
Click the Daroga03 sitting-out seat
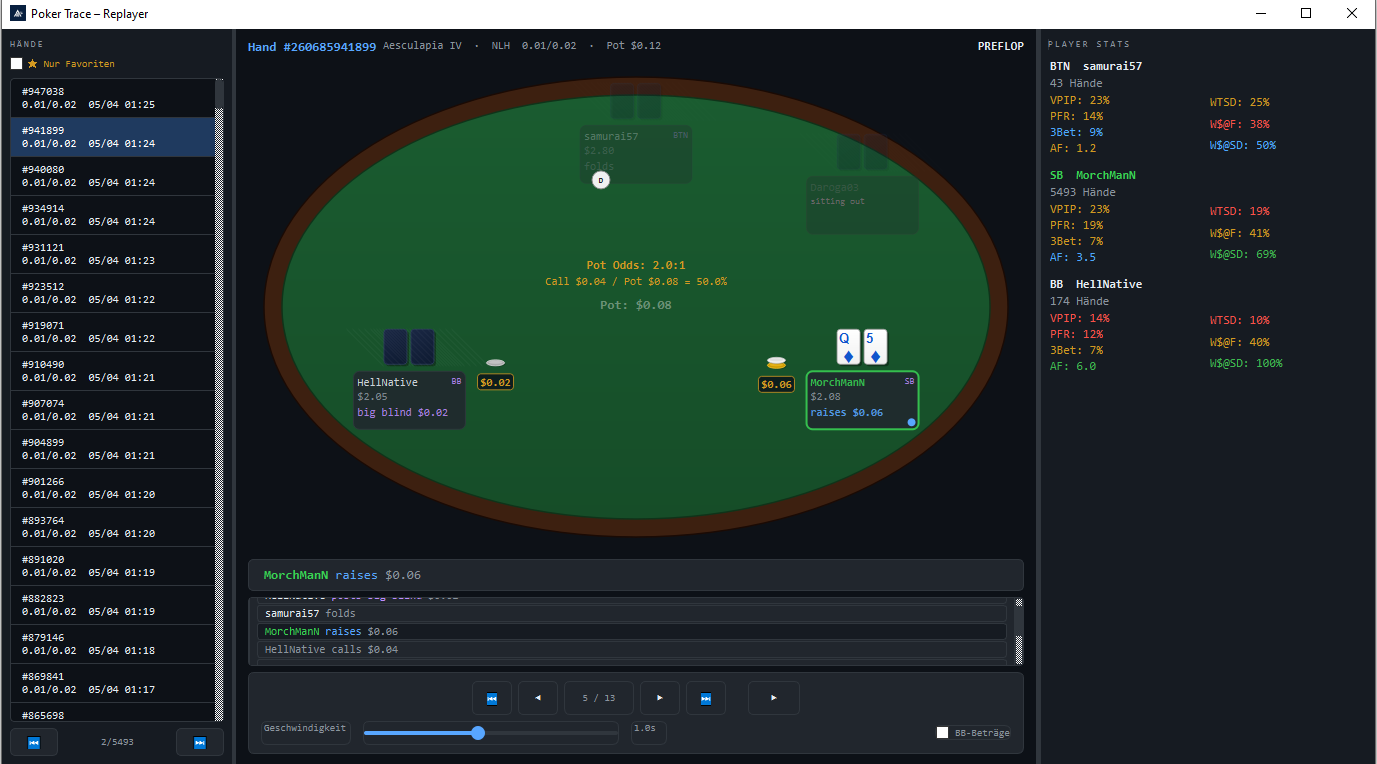(x=862, y=206)
